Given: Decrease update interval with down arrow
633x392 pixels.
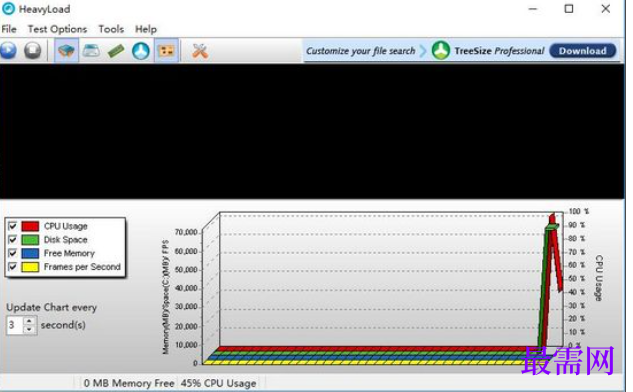Looking at the screenshot, I should pos(29,329).
